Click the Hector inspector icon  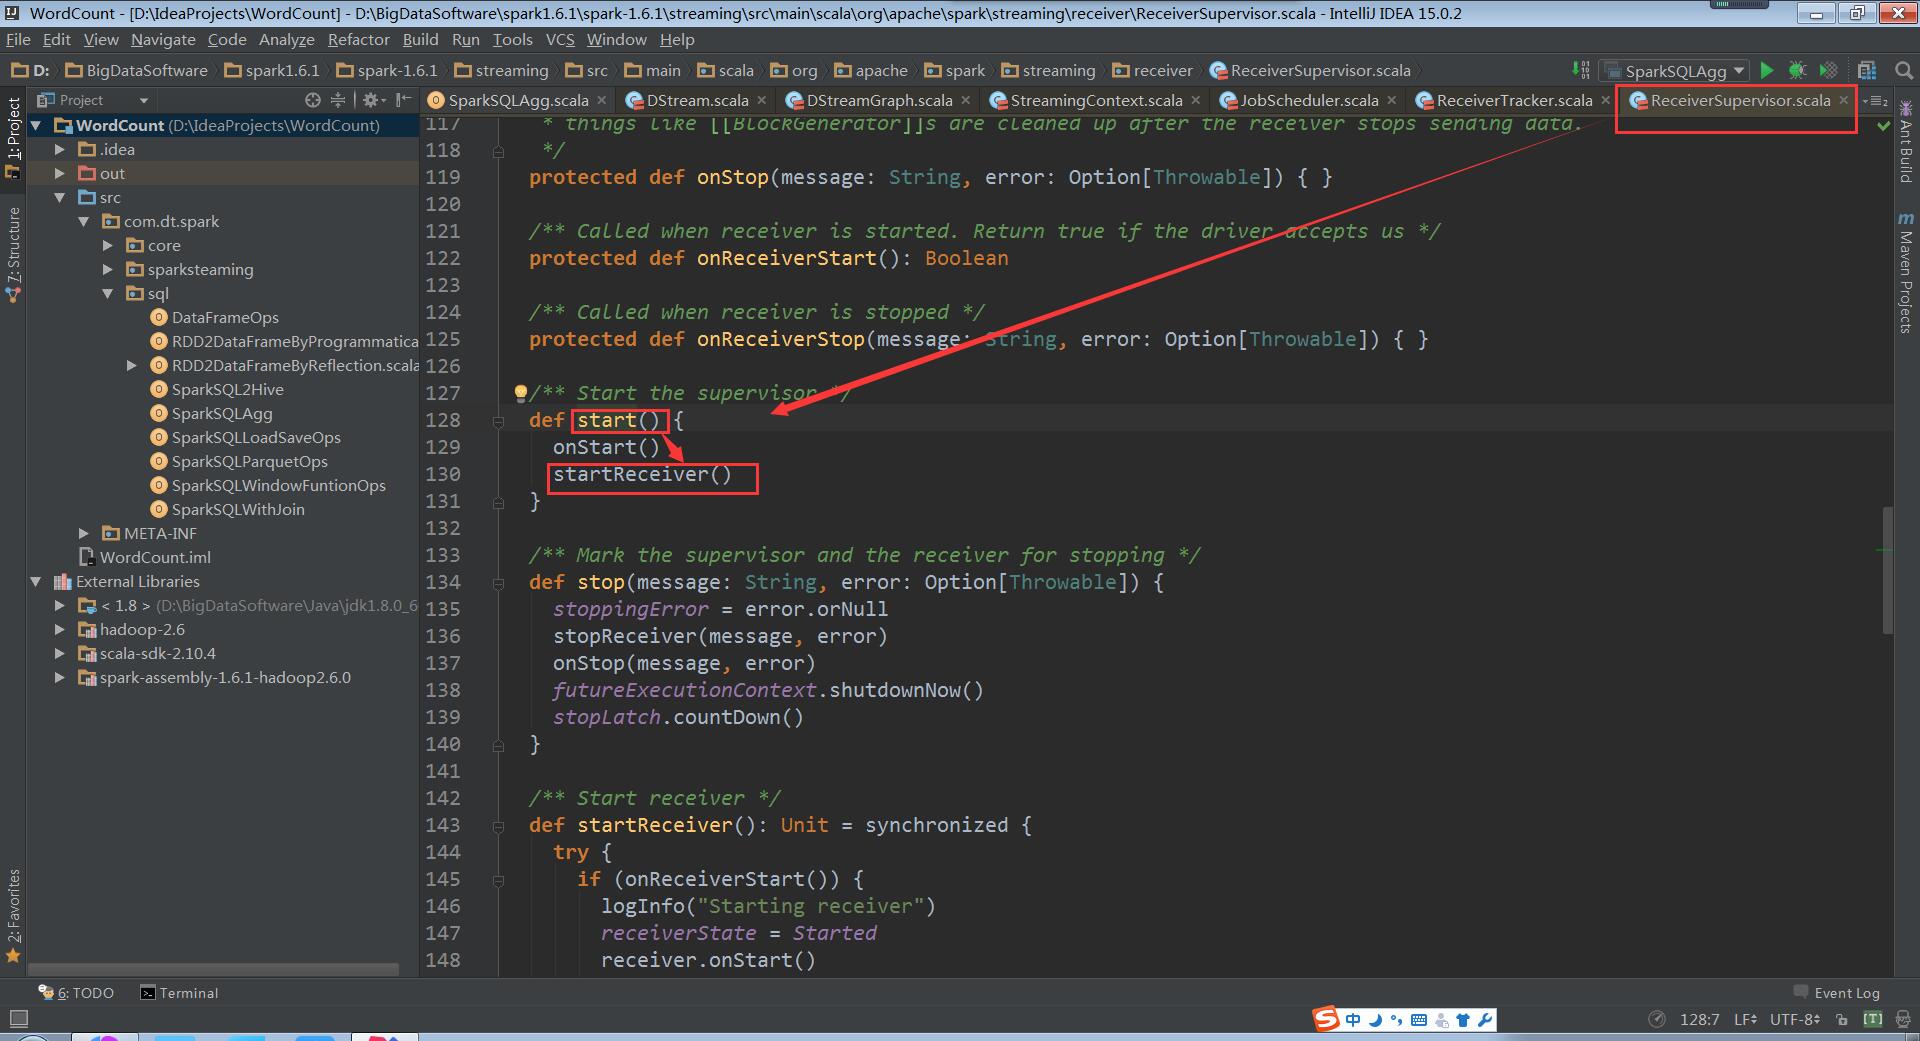[x=1903, y=1019]
